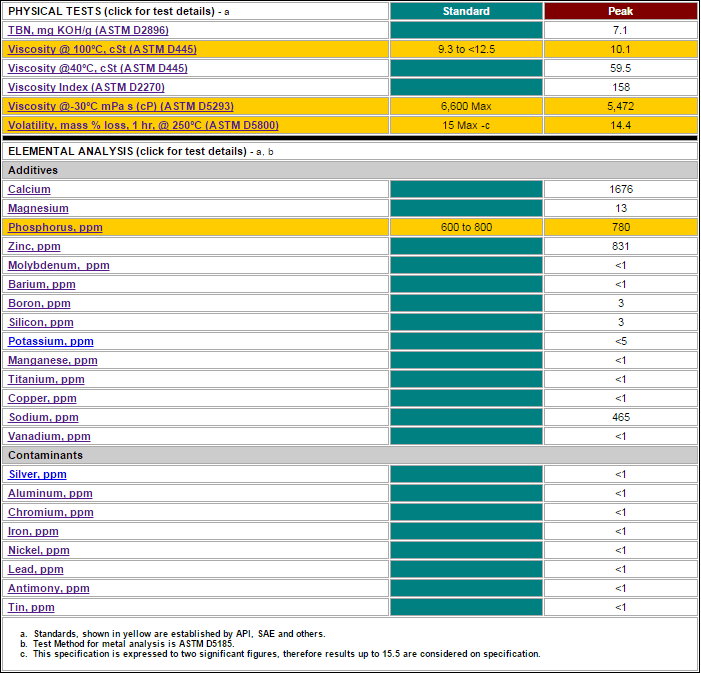Screen dimensions: 701x673
Task: Click the dark red Peak column header
Action: pyautogui.click(x=620, y=11)
